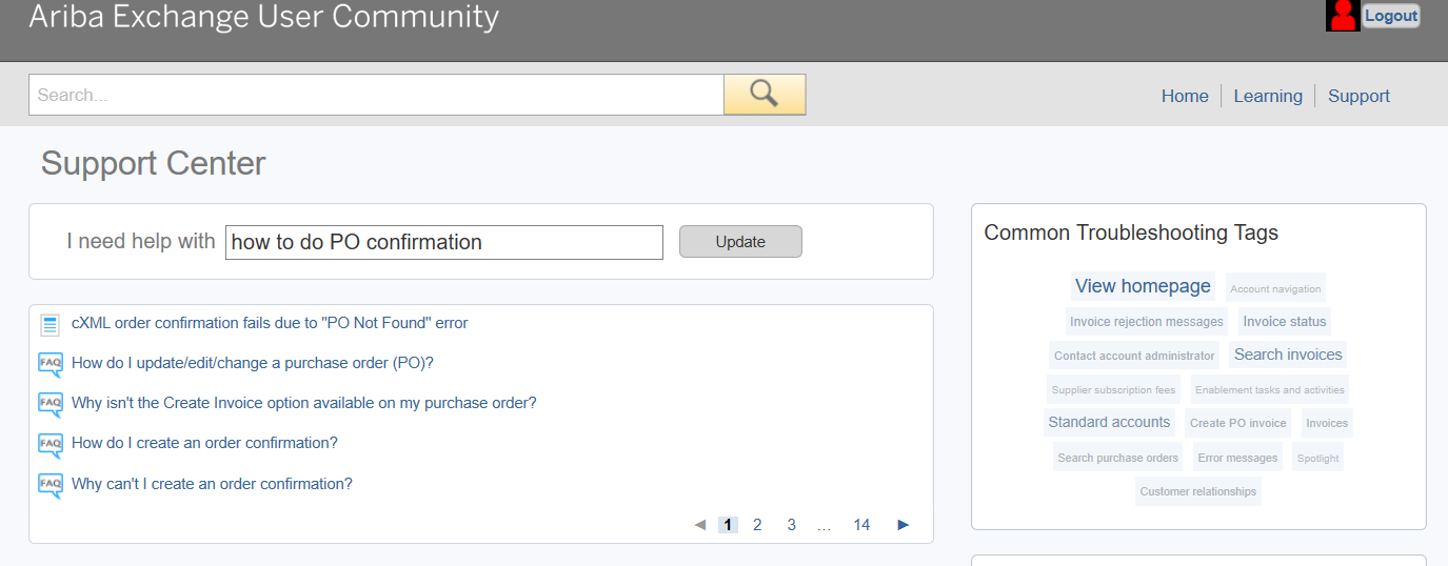Open the red user profile icon
1448x566 pixels.
point(1343,16)
